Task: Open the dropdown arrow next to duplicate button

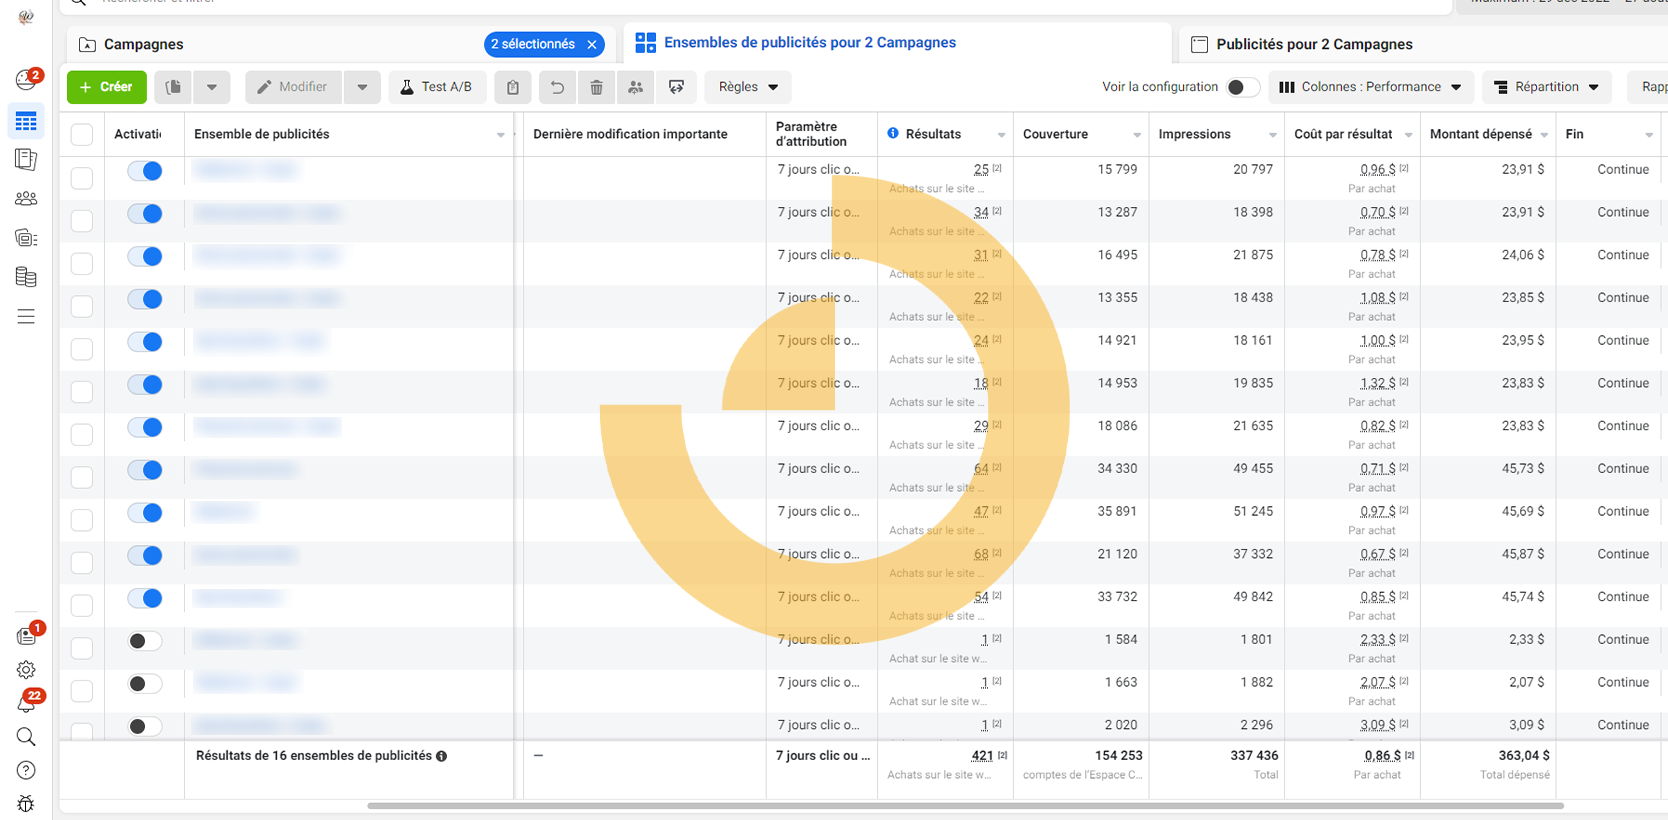Action: (212, 87)
